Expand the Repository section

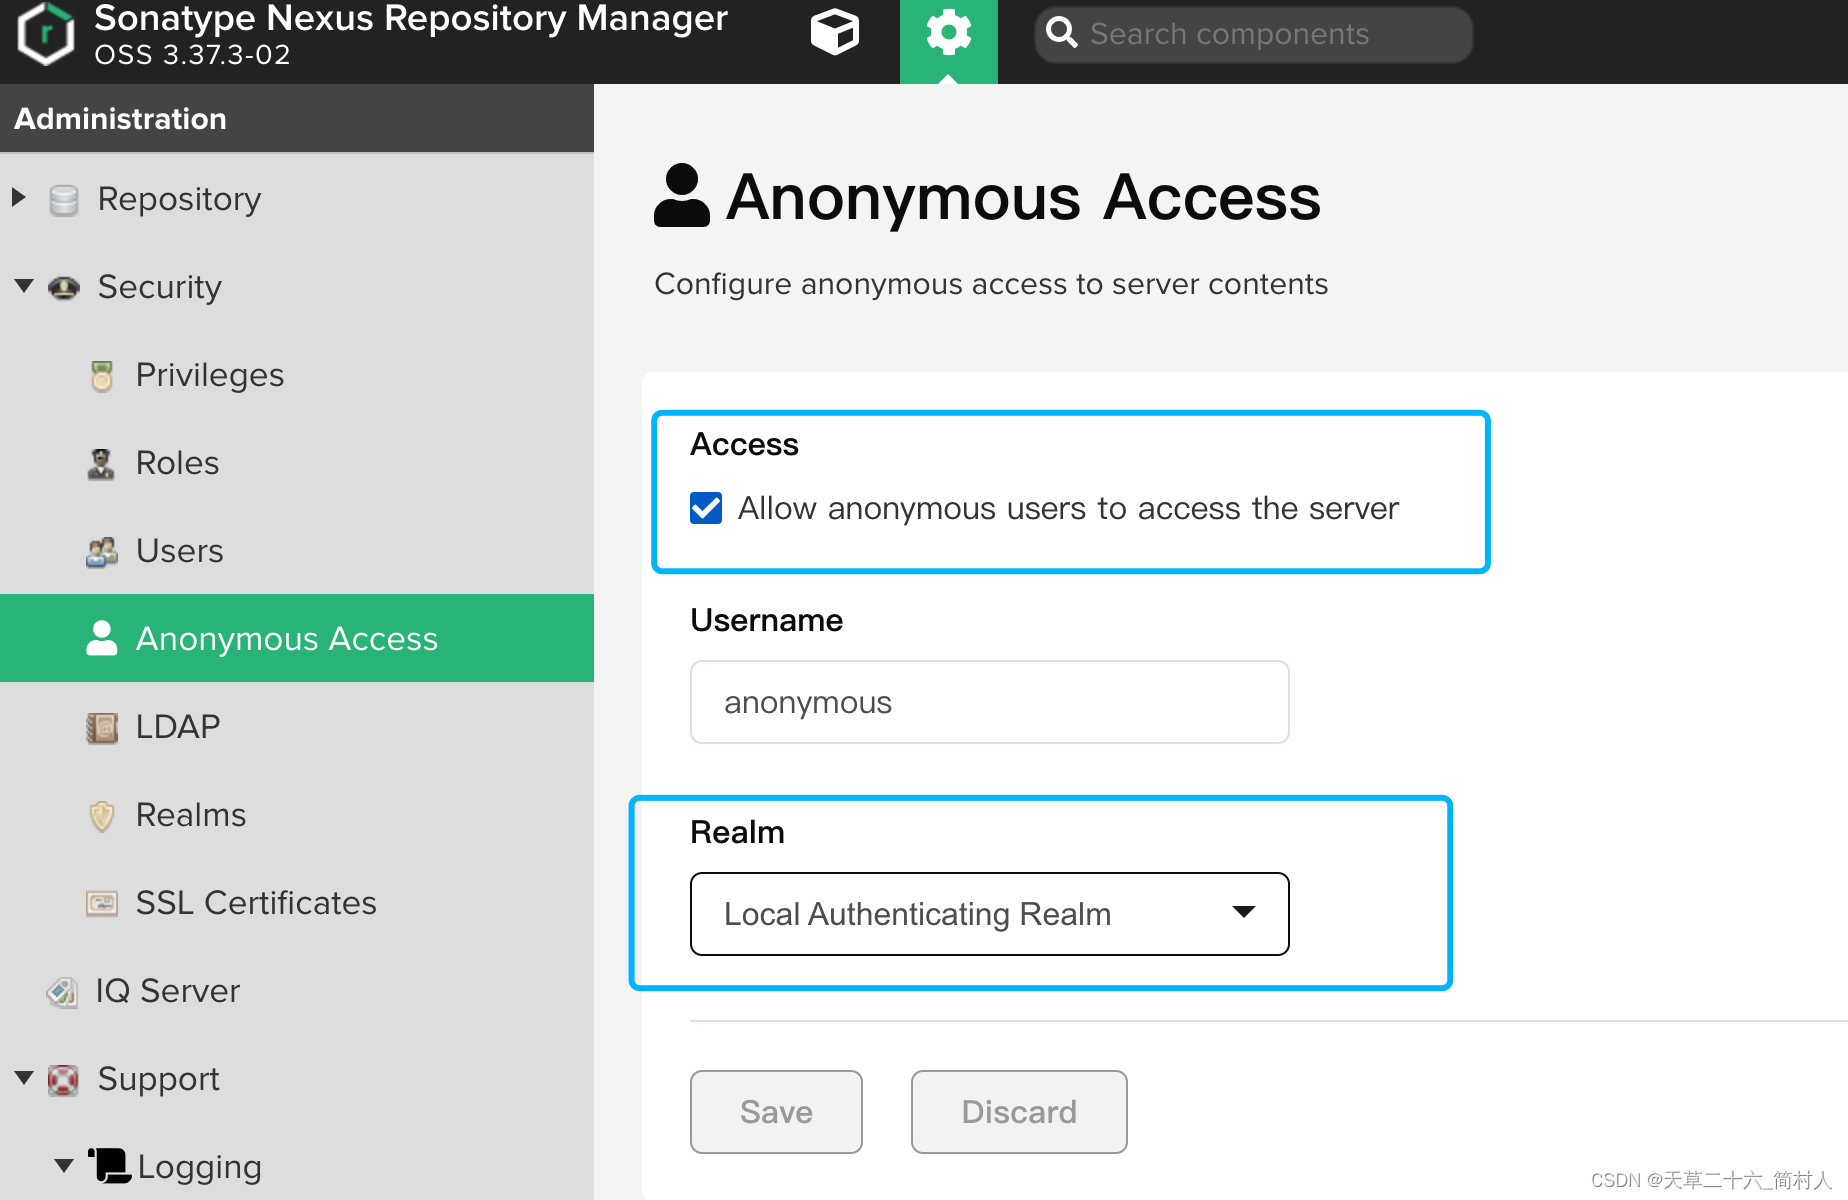[17, 197]
